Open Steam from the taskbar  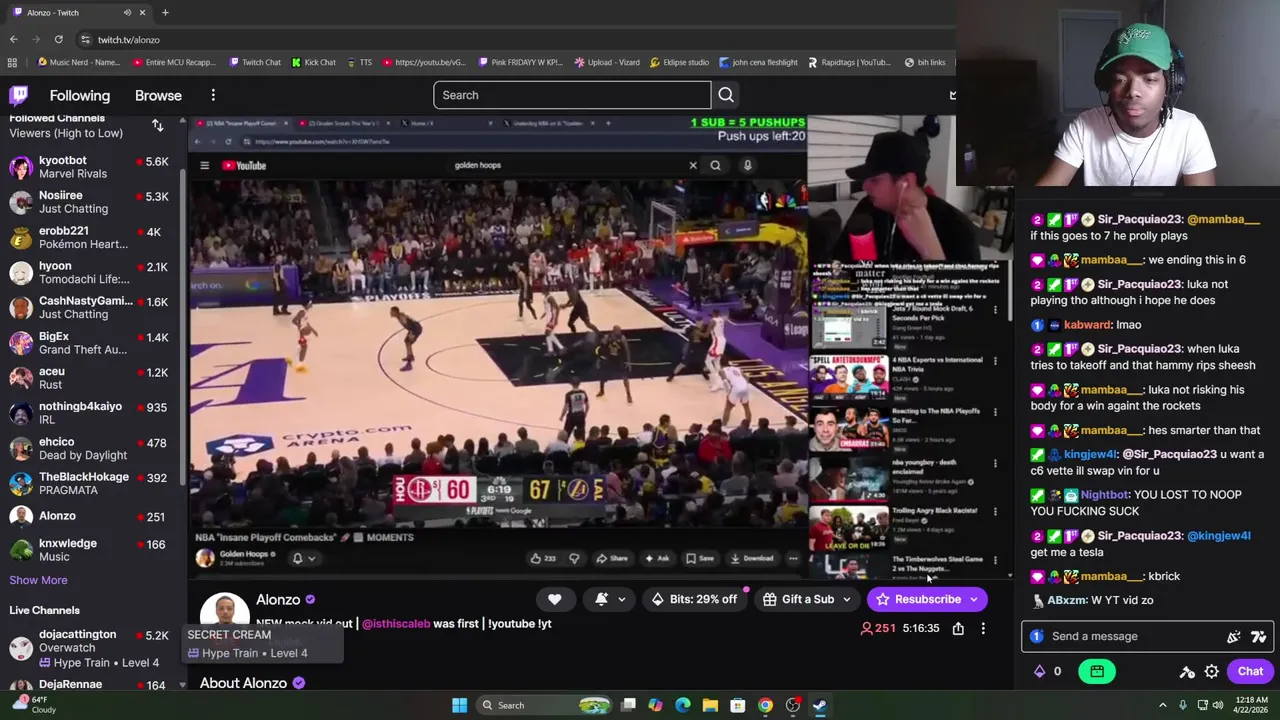coord(819,705)
